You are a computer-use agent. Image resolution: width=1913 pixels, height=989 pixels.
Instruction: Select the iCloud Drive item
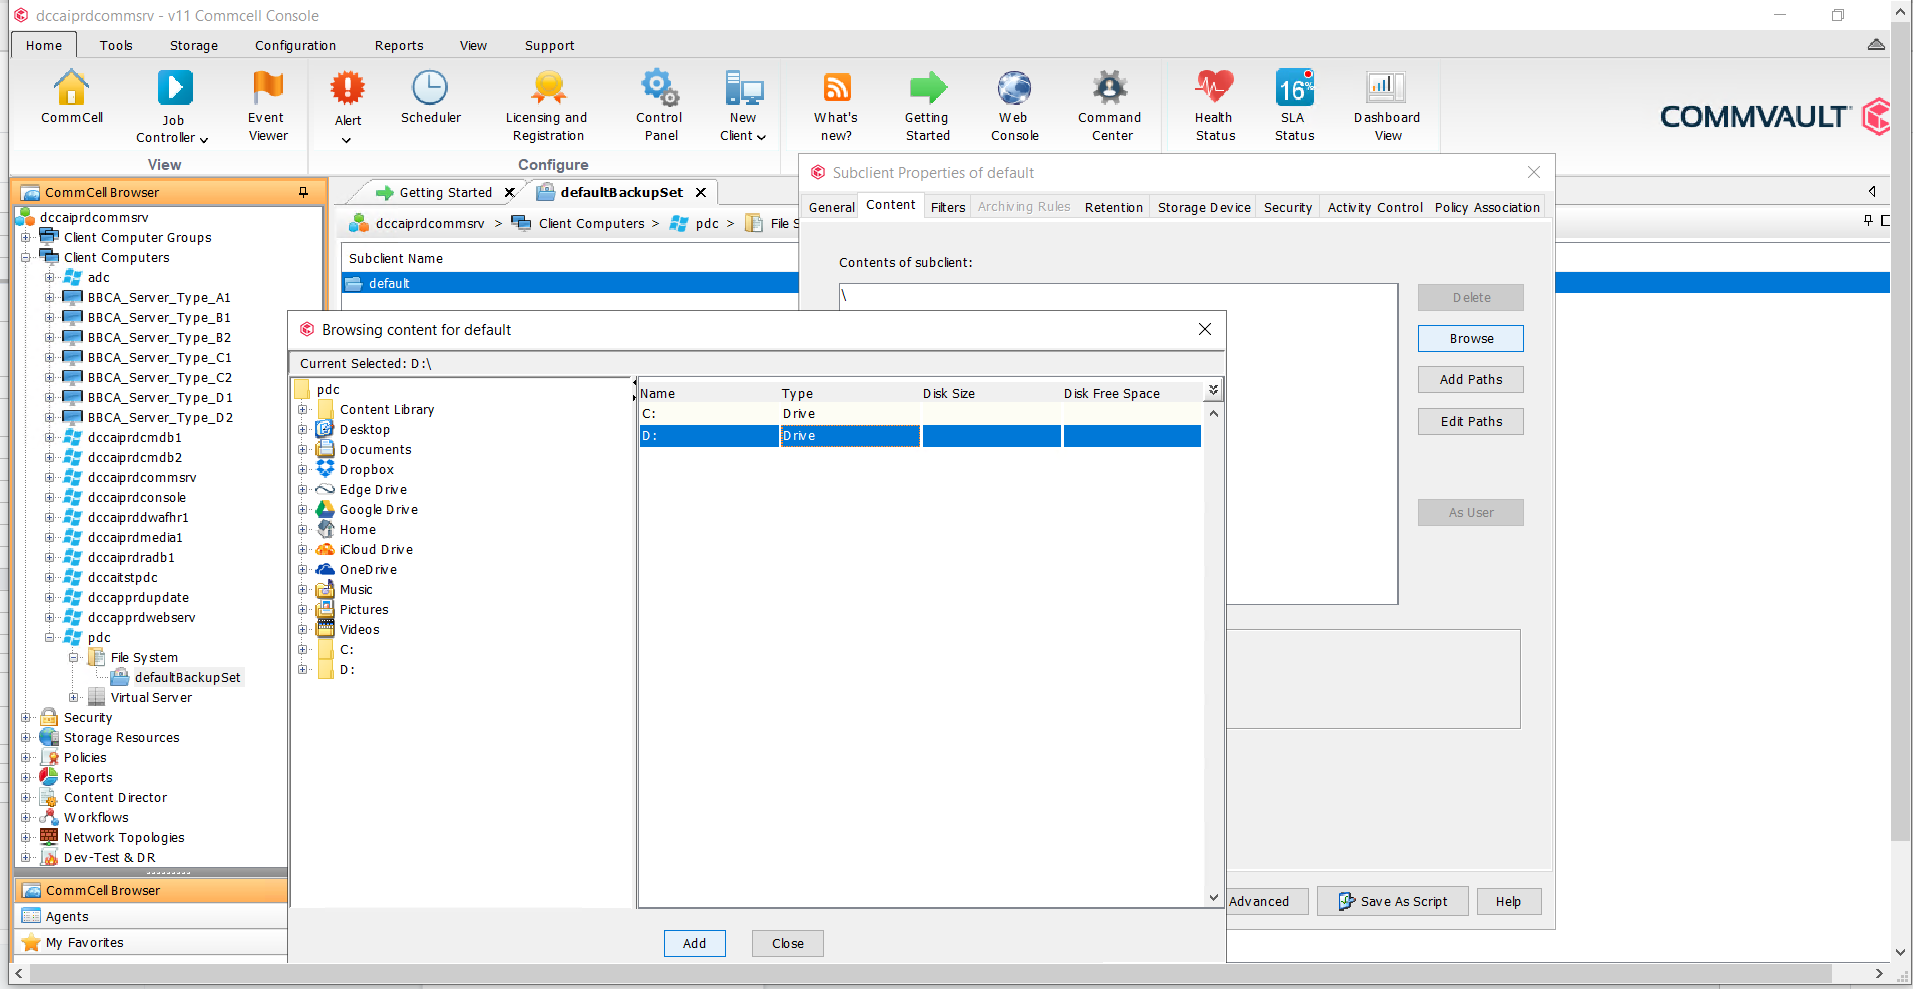375,549
